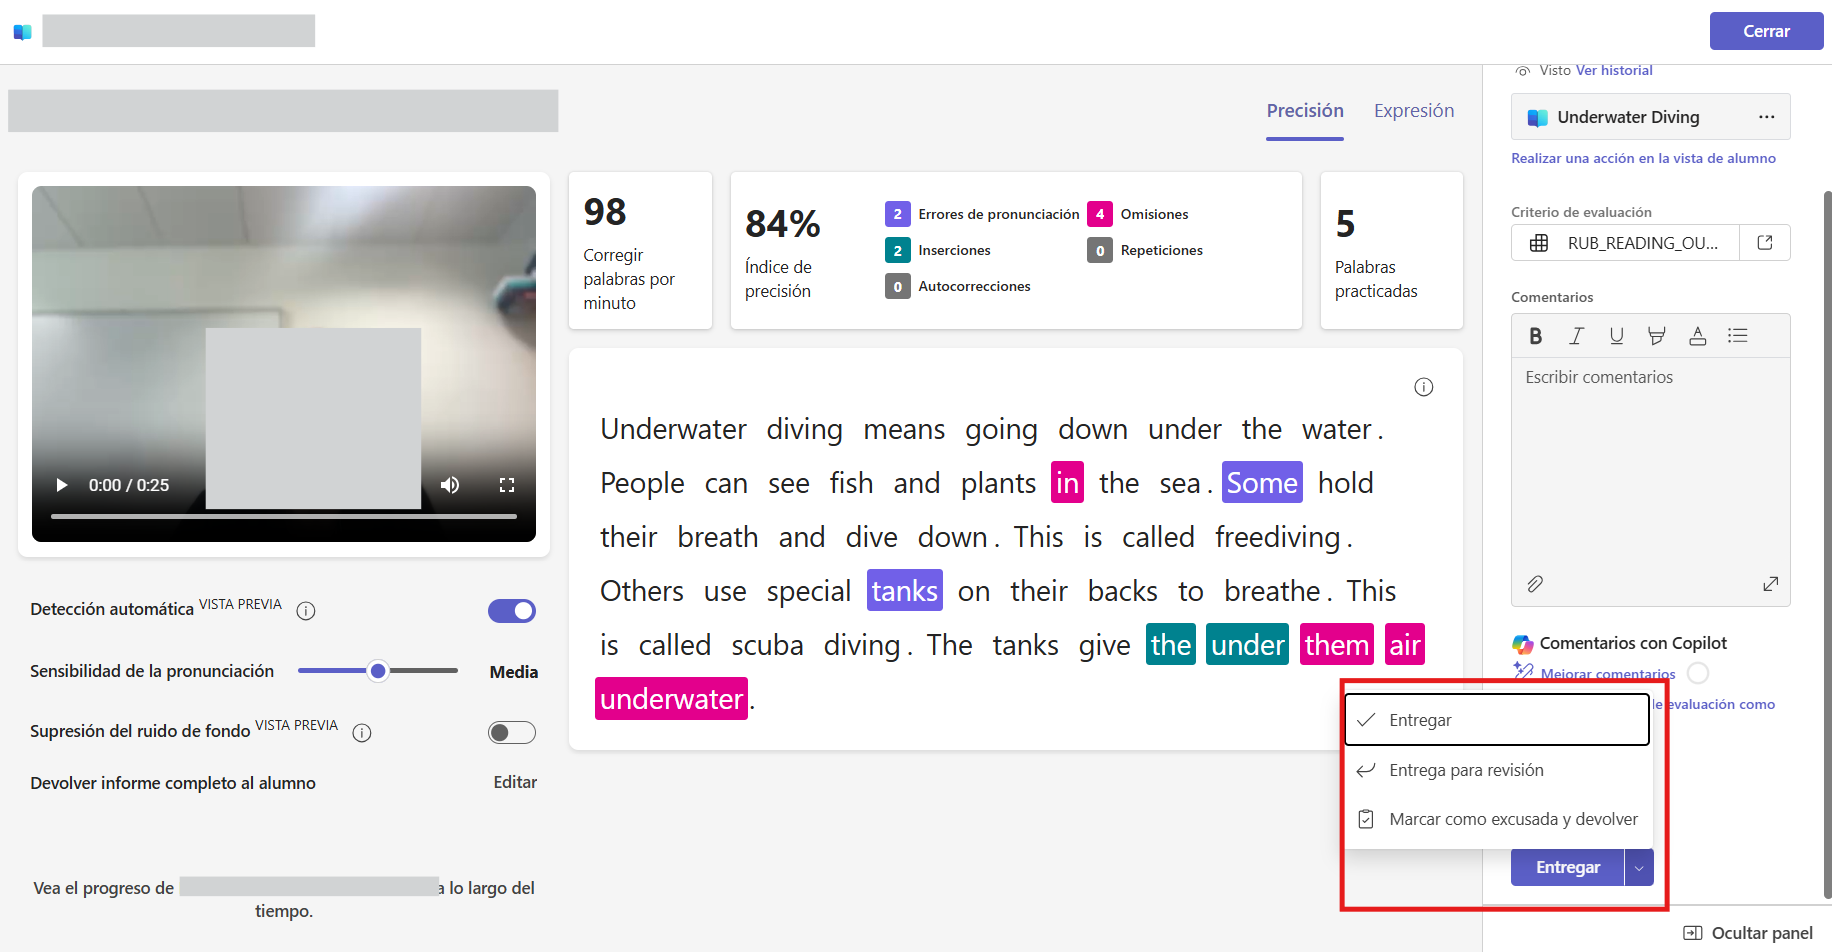The height and width of the screenshot is (952, 1832).
Task: Attach a file to the comments
Action: pyautogui.click(x=1535, y=584)
